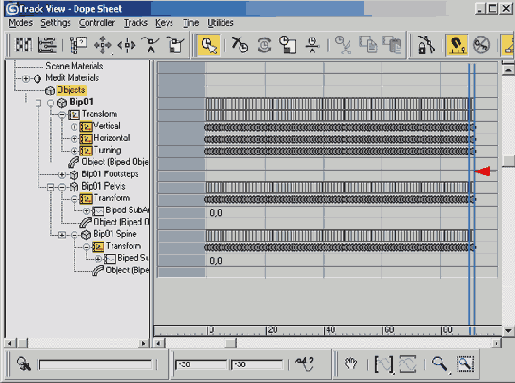Switch to Edit Keys mode

click(x=24, y=45)
